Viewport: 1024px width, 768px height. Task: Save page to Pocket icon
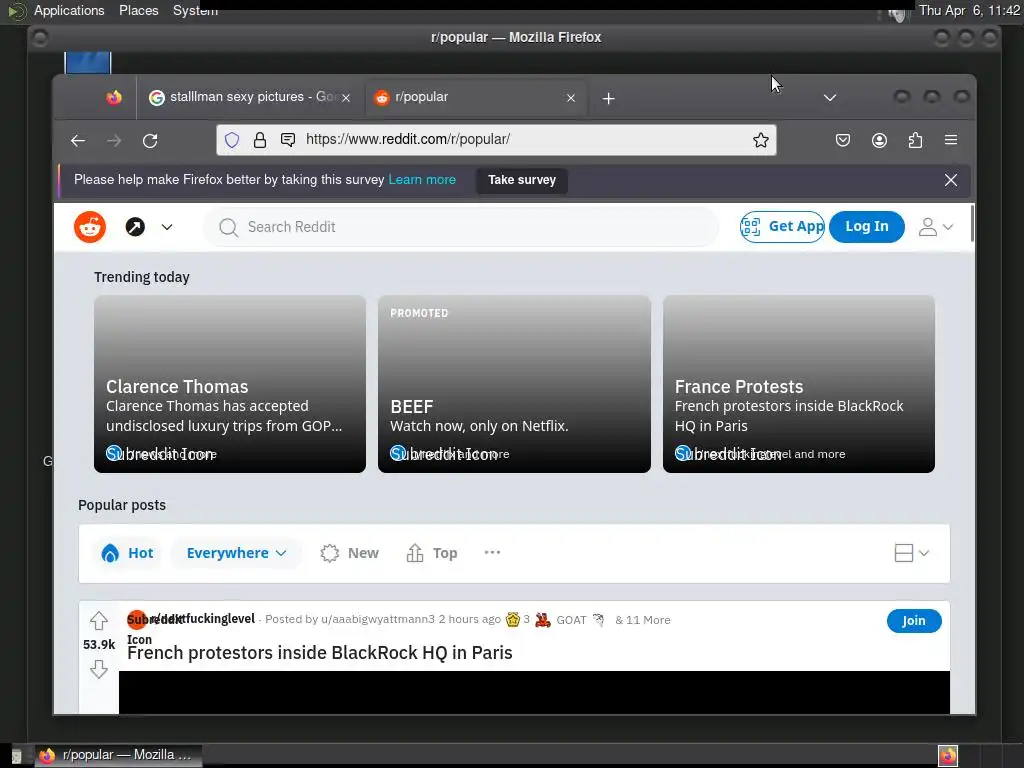pyautogui.click(x=842, y=140)
